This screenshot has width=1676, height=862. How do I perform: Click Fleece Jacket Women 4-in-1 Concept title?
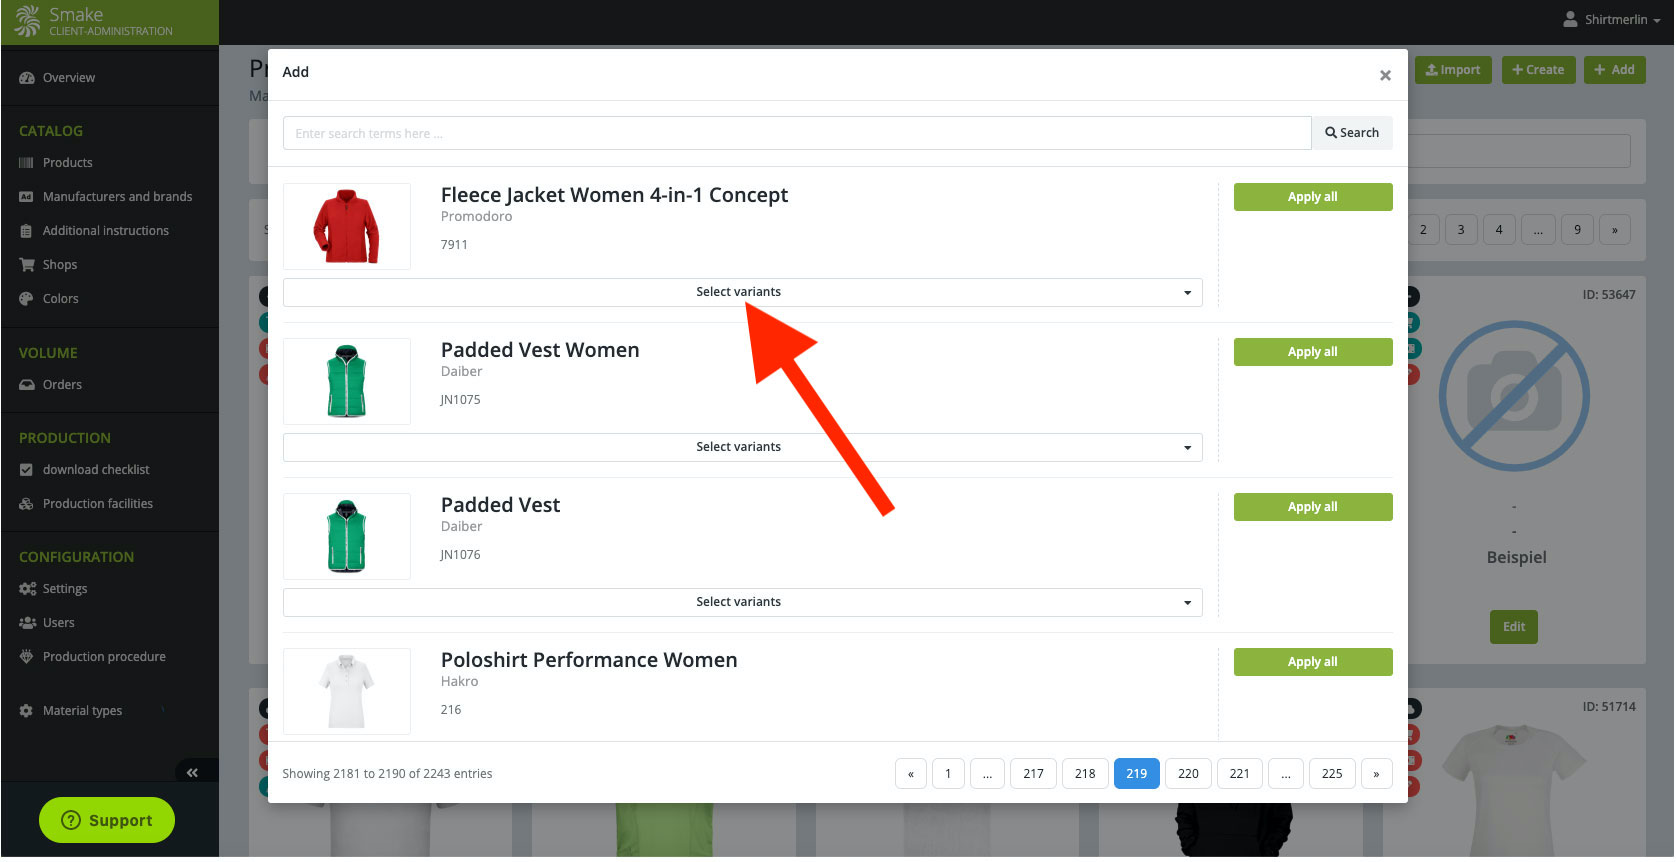[x=614, y=195]
